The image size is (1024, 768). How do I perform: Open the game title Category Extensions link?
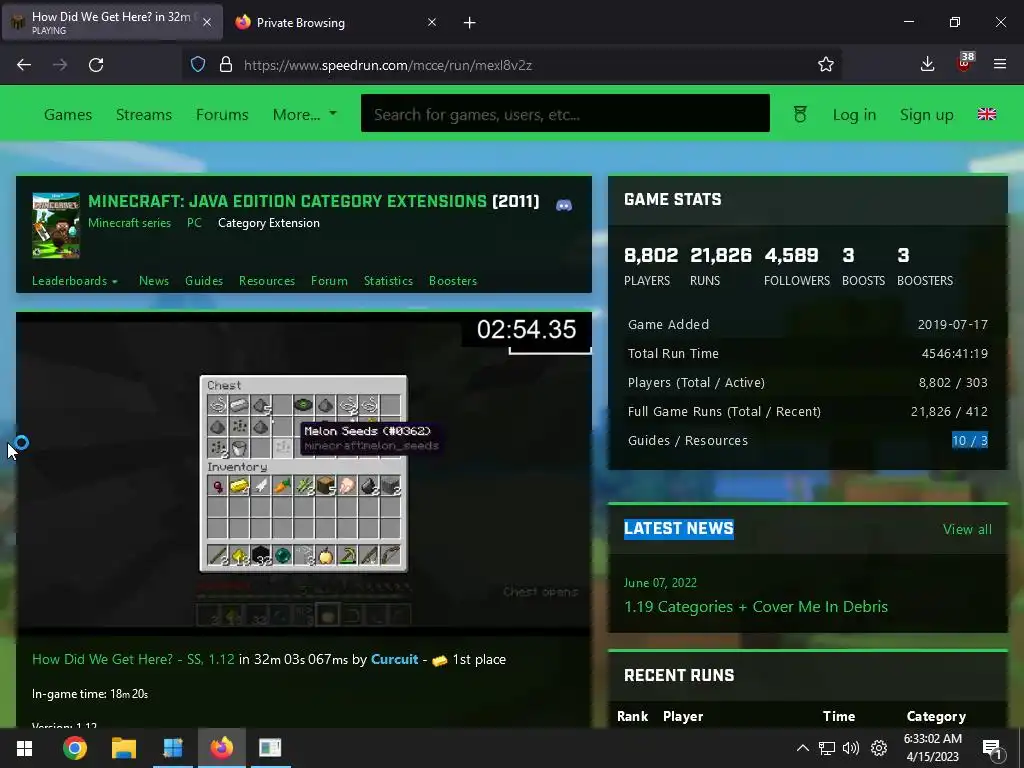coord(287,201)
